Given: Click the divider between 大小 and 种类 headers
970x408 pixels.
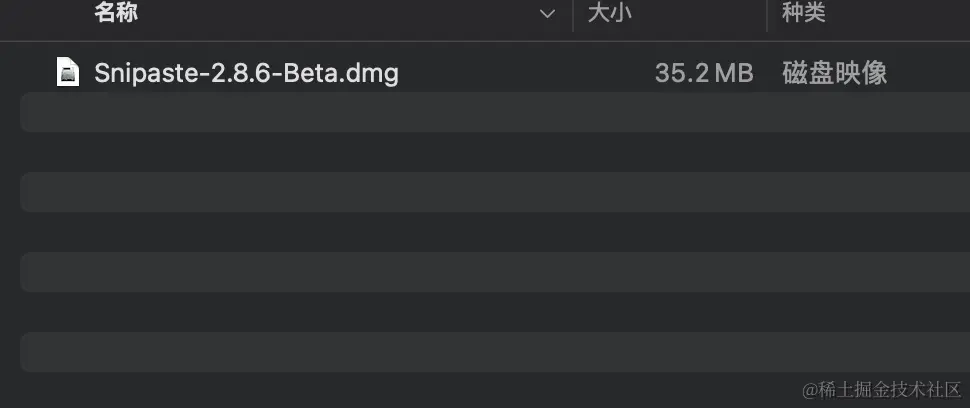Looking at the screenshot, I should pyautogui.click(x=766, y=14).
